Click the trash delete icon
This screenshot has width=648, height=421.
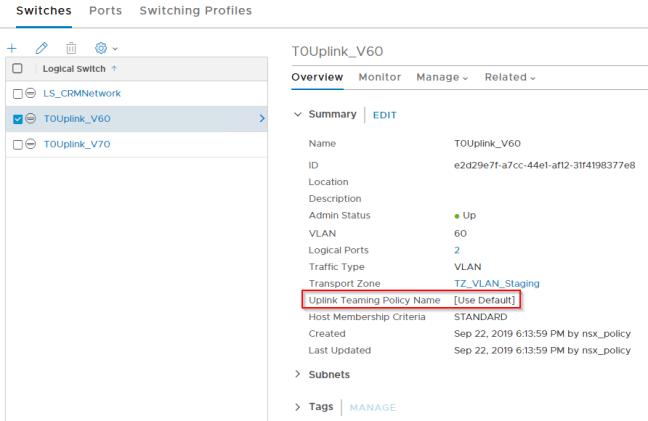click(71, 48)
